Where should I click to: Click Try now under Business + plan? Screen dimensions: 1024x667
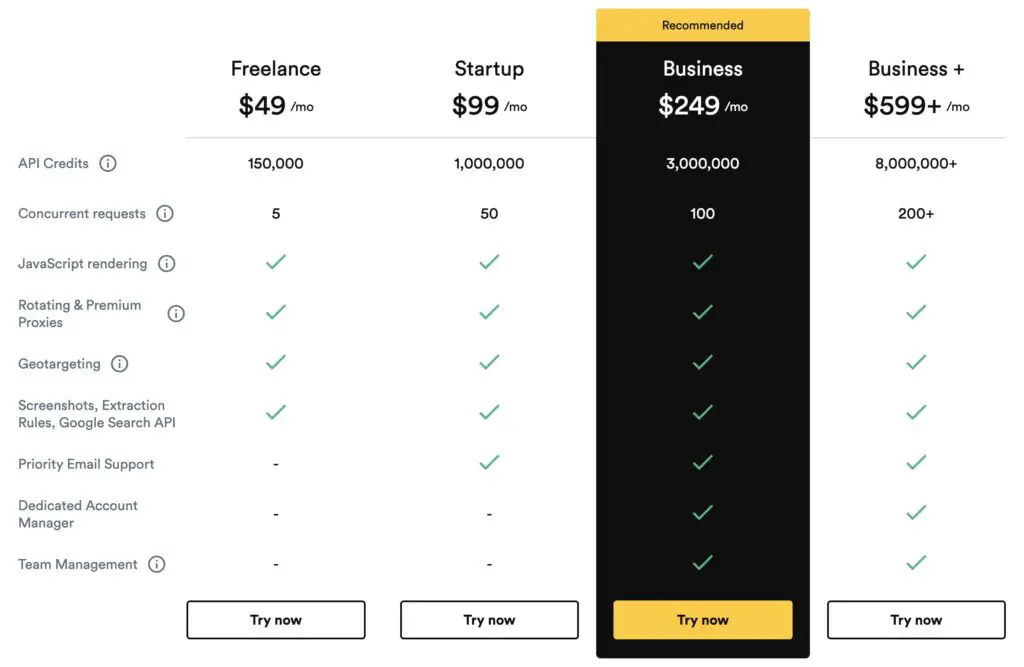pos(916,620)
